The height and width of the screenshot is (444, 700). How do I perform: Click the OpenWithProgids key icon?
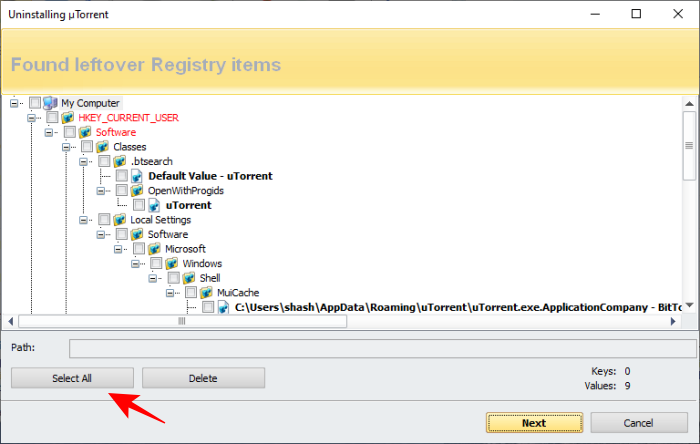pos(137,191)
